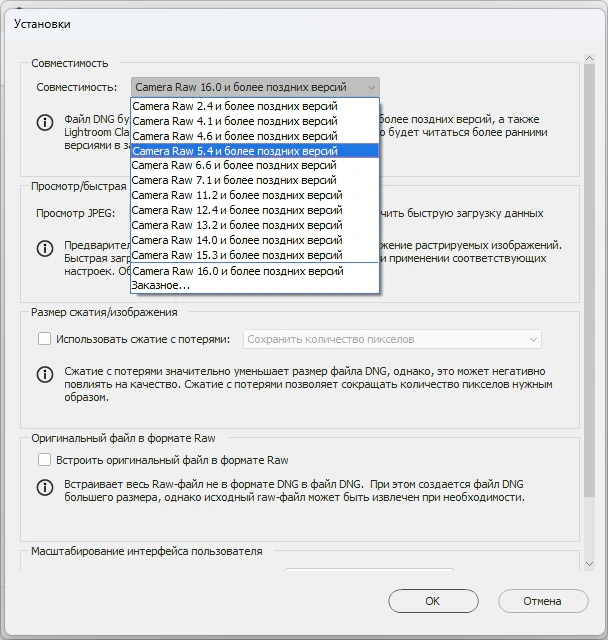The width and height of the screenshot is (608, 640).
Task: Click scrollbar up arrow
Action: pyautogui.click(x=589, y=58)
